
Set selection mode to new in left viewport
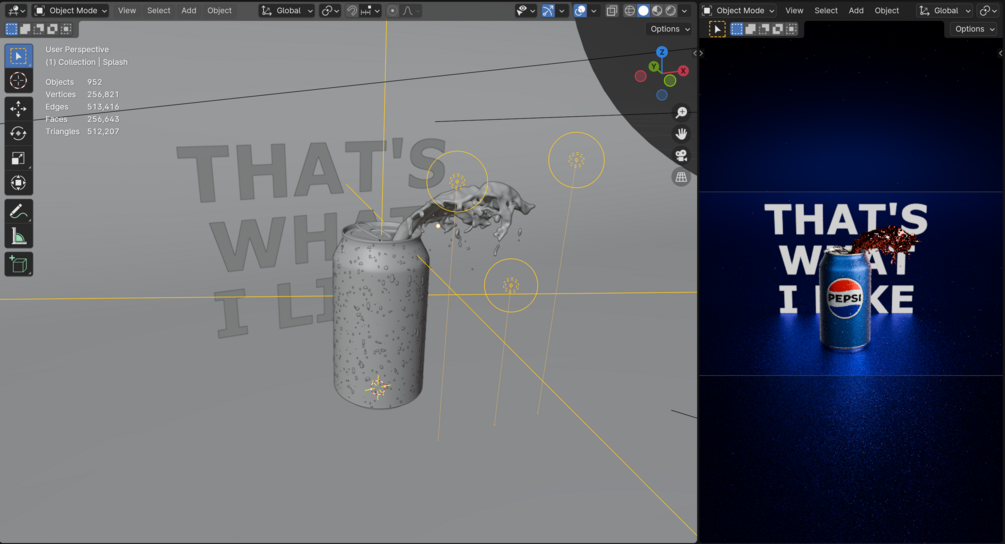pos(12,29)
